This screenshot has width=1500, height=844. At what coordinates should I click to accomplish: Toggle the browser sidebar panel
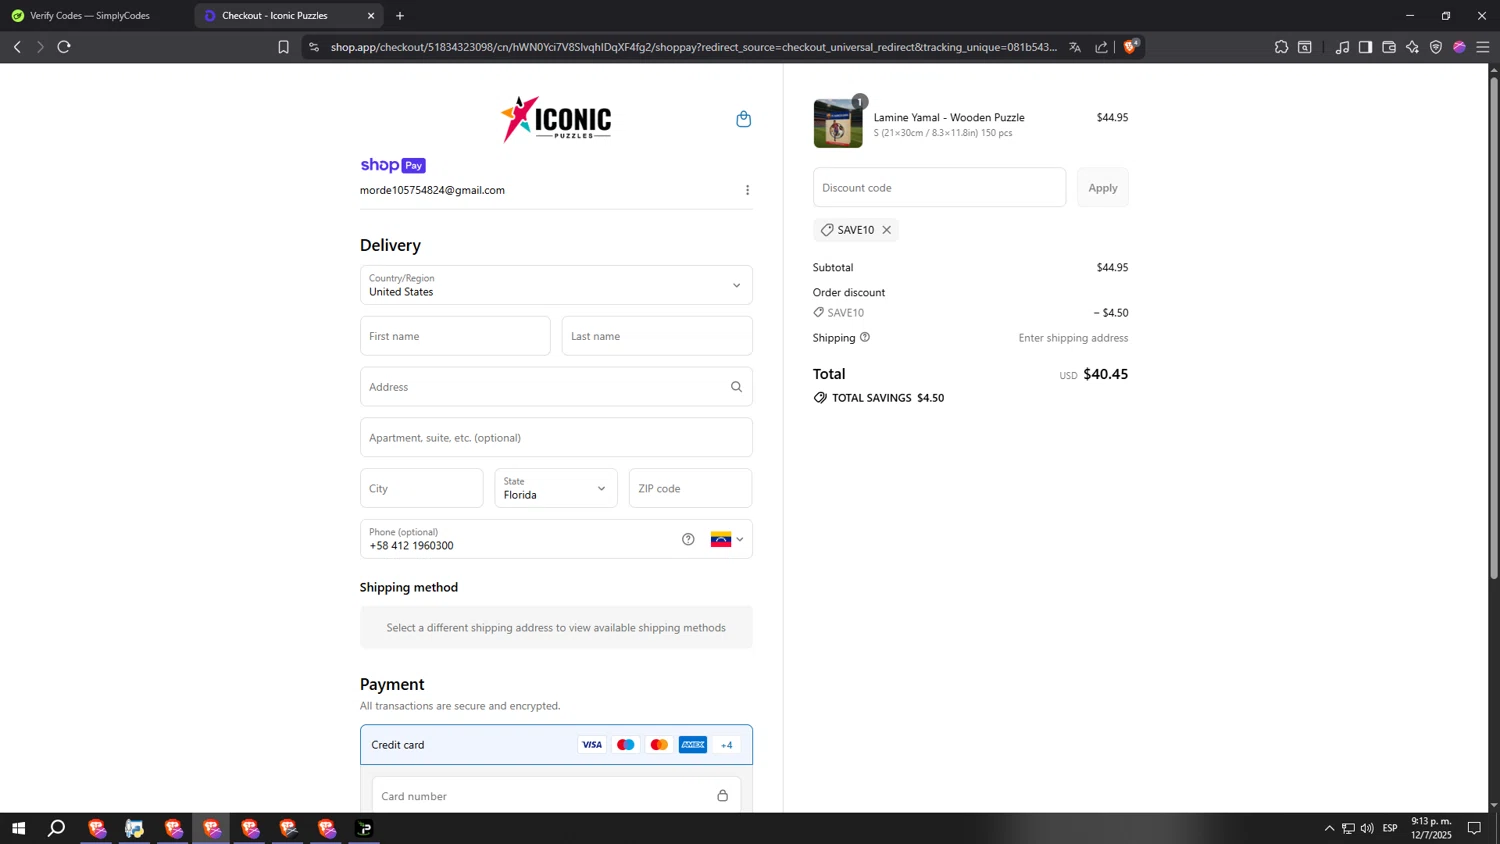point(1365,47)
